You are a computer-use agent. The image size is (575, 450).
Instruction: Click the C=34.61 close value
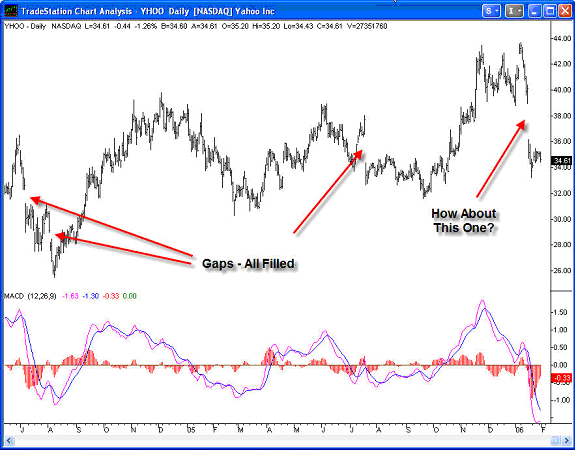pos(330,26)
